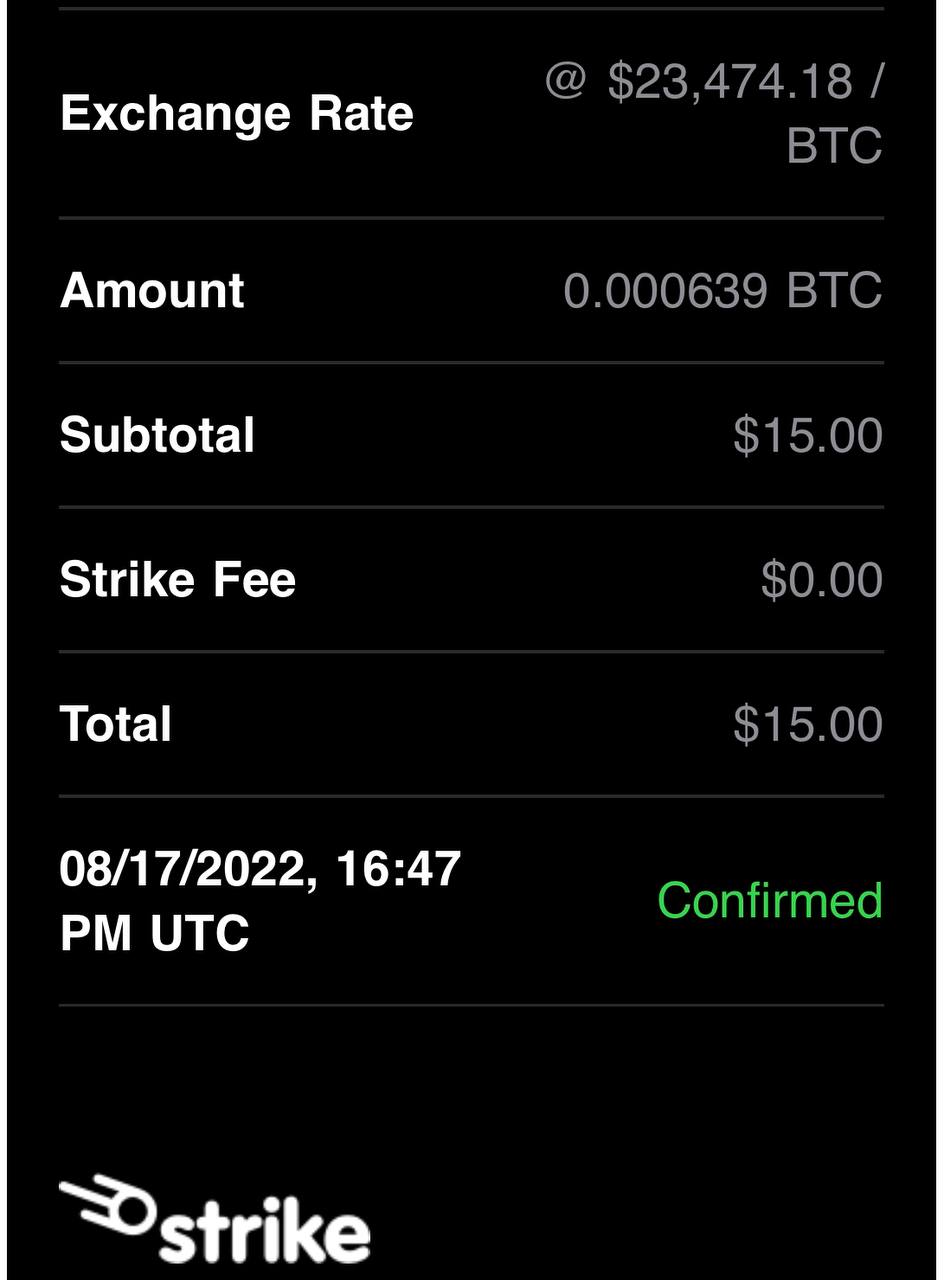Click the word Fee in Strike Fee
Viewport: 944px width, 1280px height.
[x=254, y=580]
